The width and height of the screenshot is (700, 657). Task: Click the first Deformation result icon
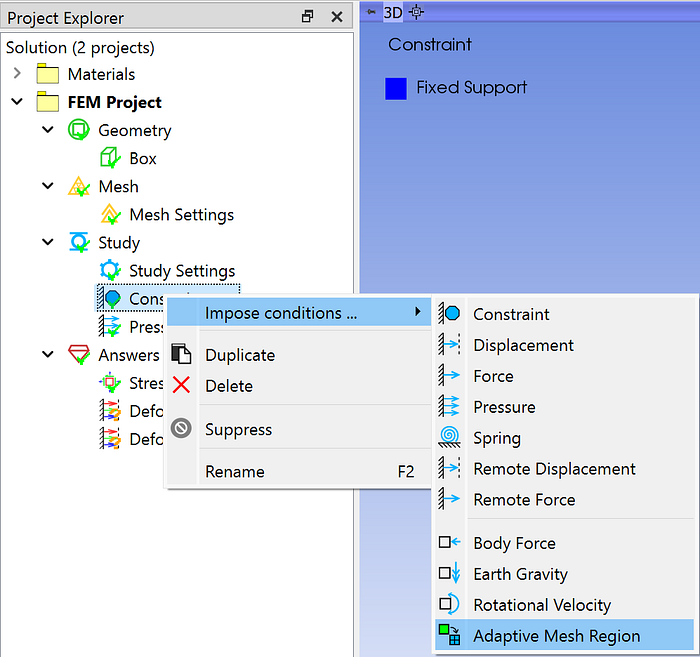click(110, 411)
